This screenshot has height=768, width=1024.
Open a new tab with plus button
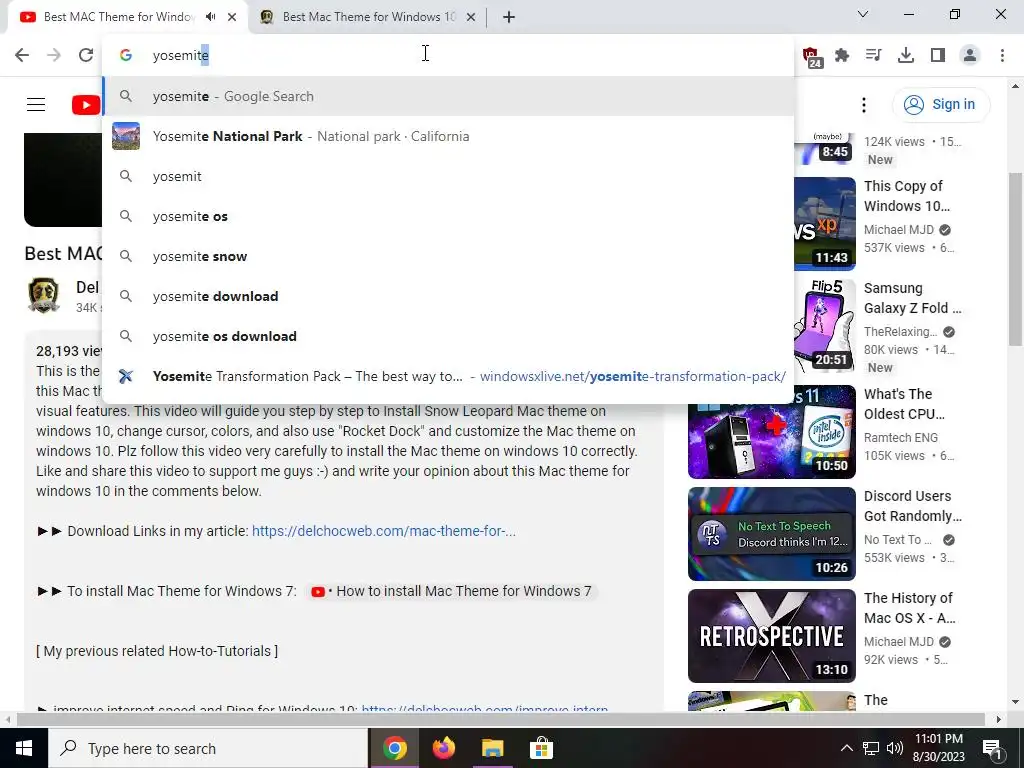point(509,17)
